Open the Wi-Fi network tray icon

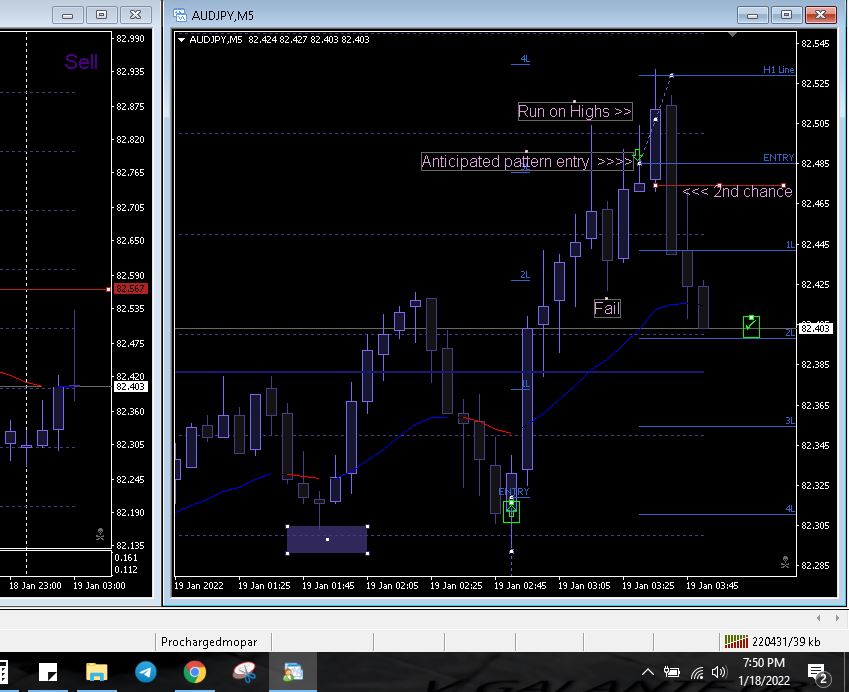point(697,673)
